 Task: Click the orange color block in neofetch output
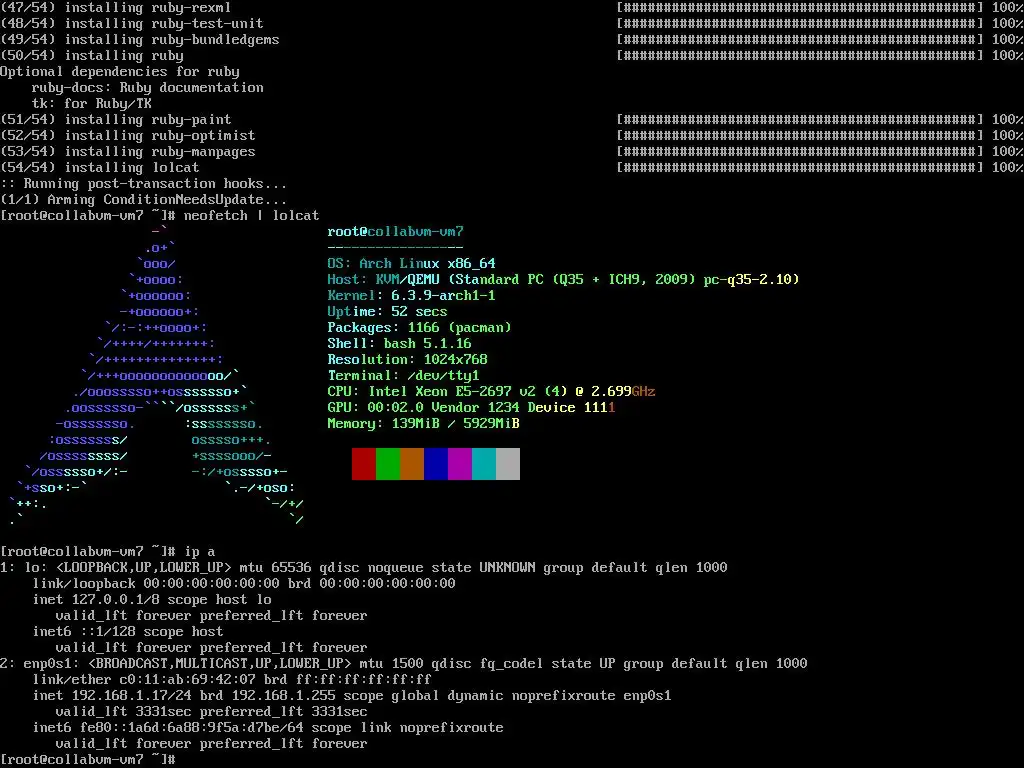click(x=412, y=464)
